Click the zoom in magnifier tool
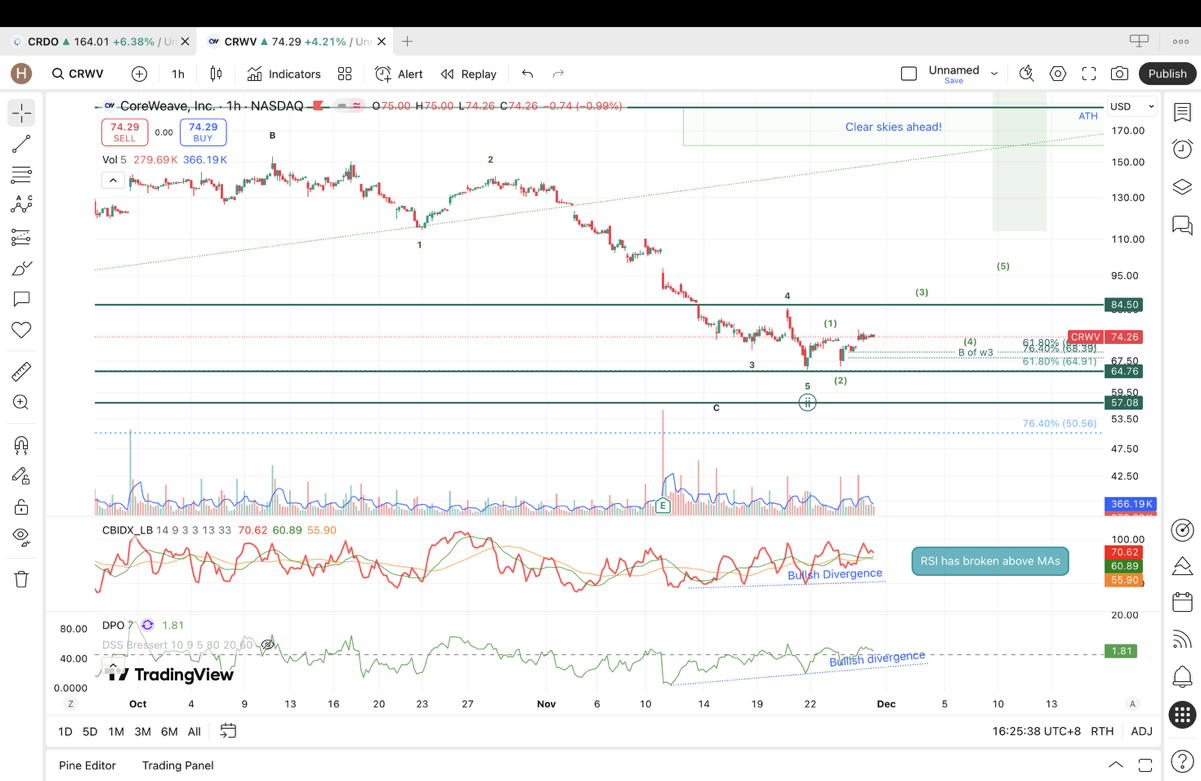Viewport: 1201px width, 781px height. [x=21, y=402]
